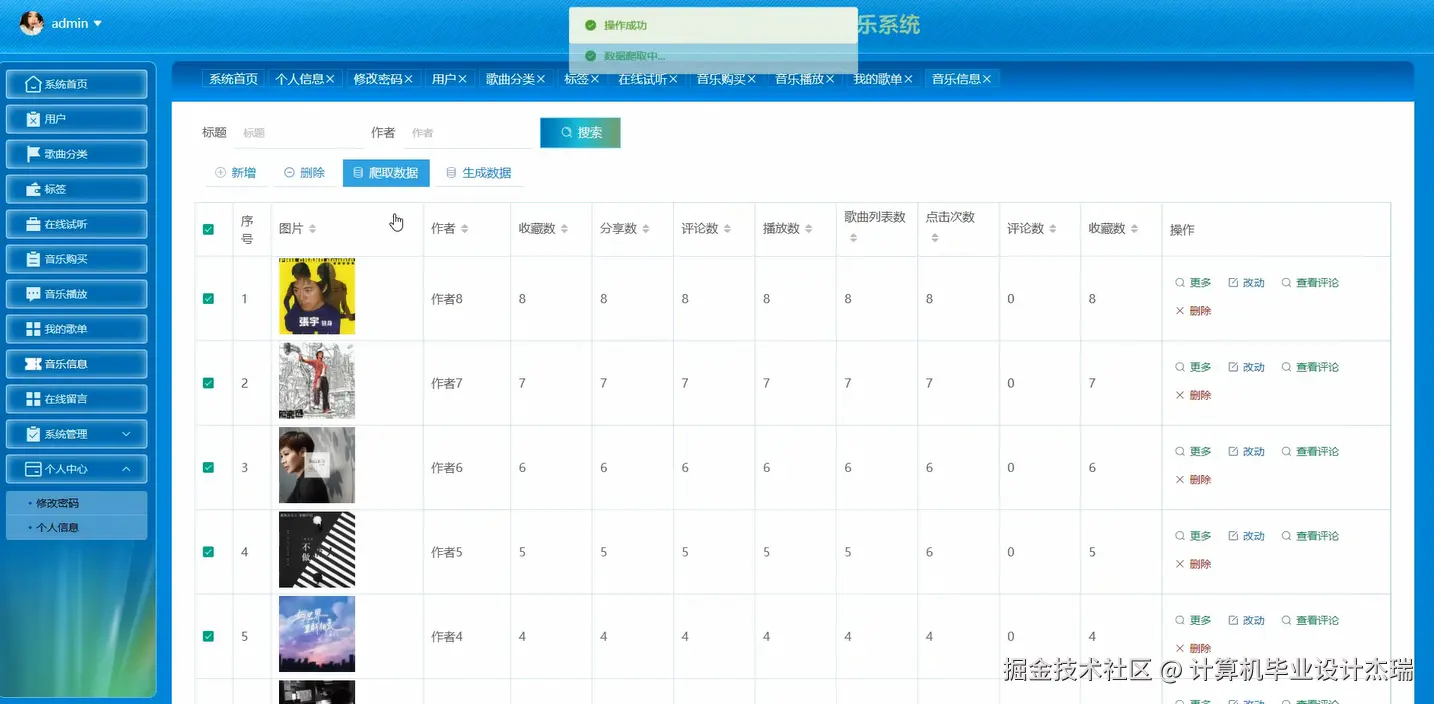Viewport: 1434px width, 704px height.
Task: Close the 歌曲分类 tab
Action: tap(541, 79)
